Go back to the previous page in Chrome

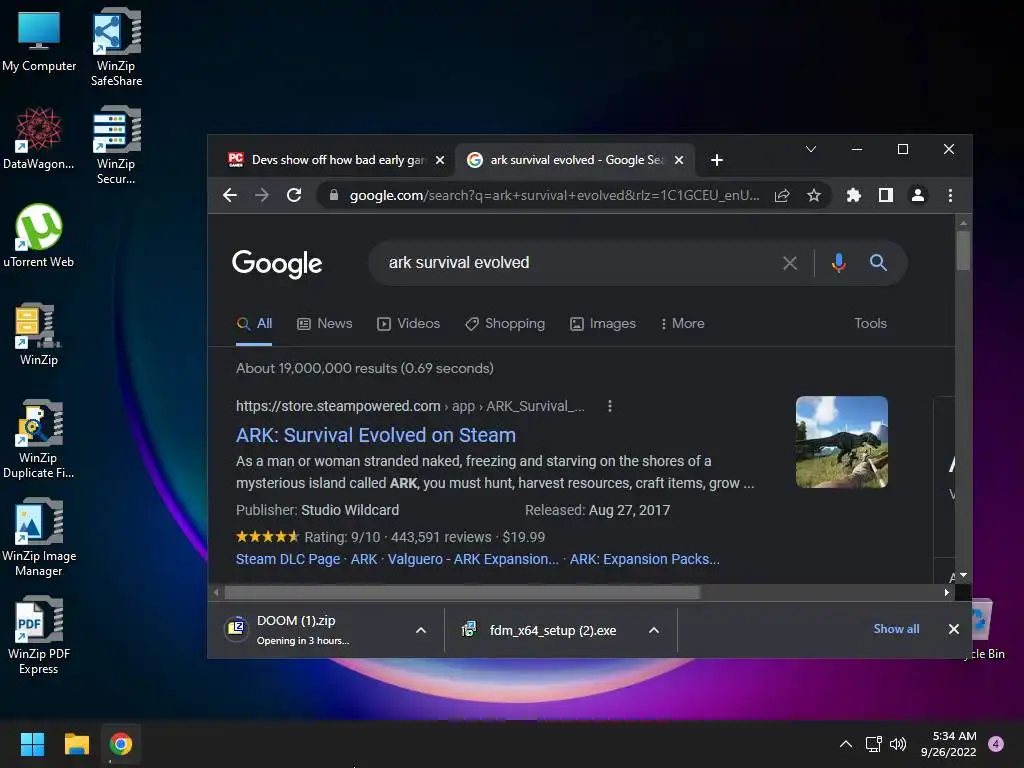[229, 195]
